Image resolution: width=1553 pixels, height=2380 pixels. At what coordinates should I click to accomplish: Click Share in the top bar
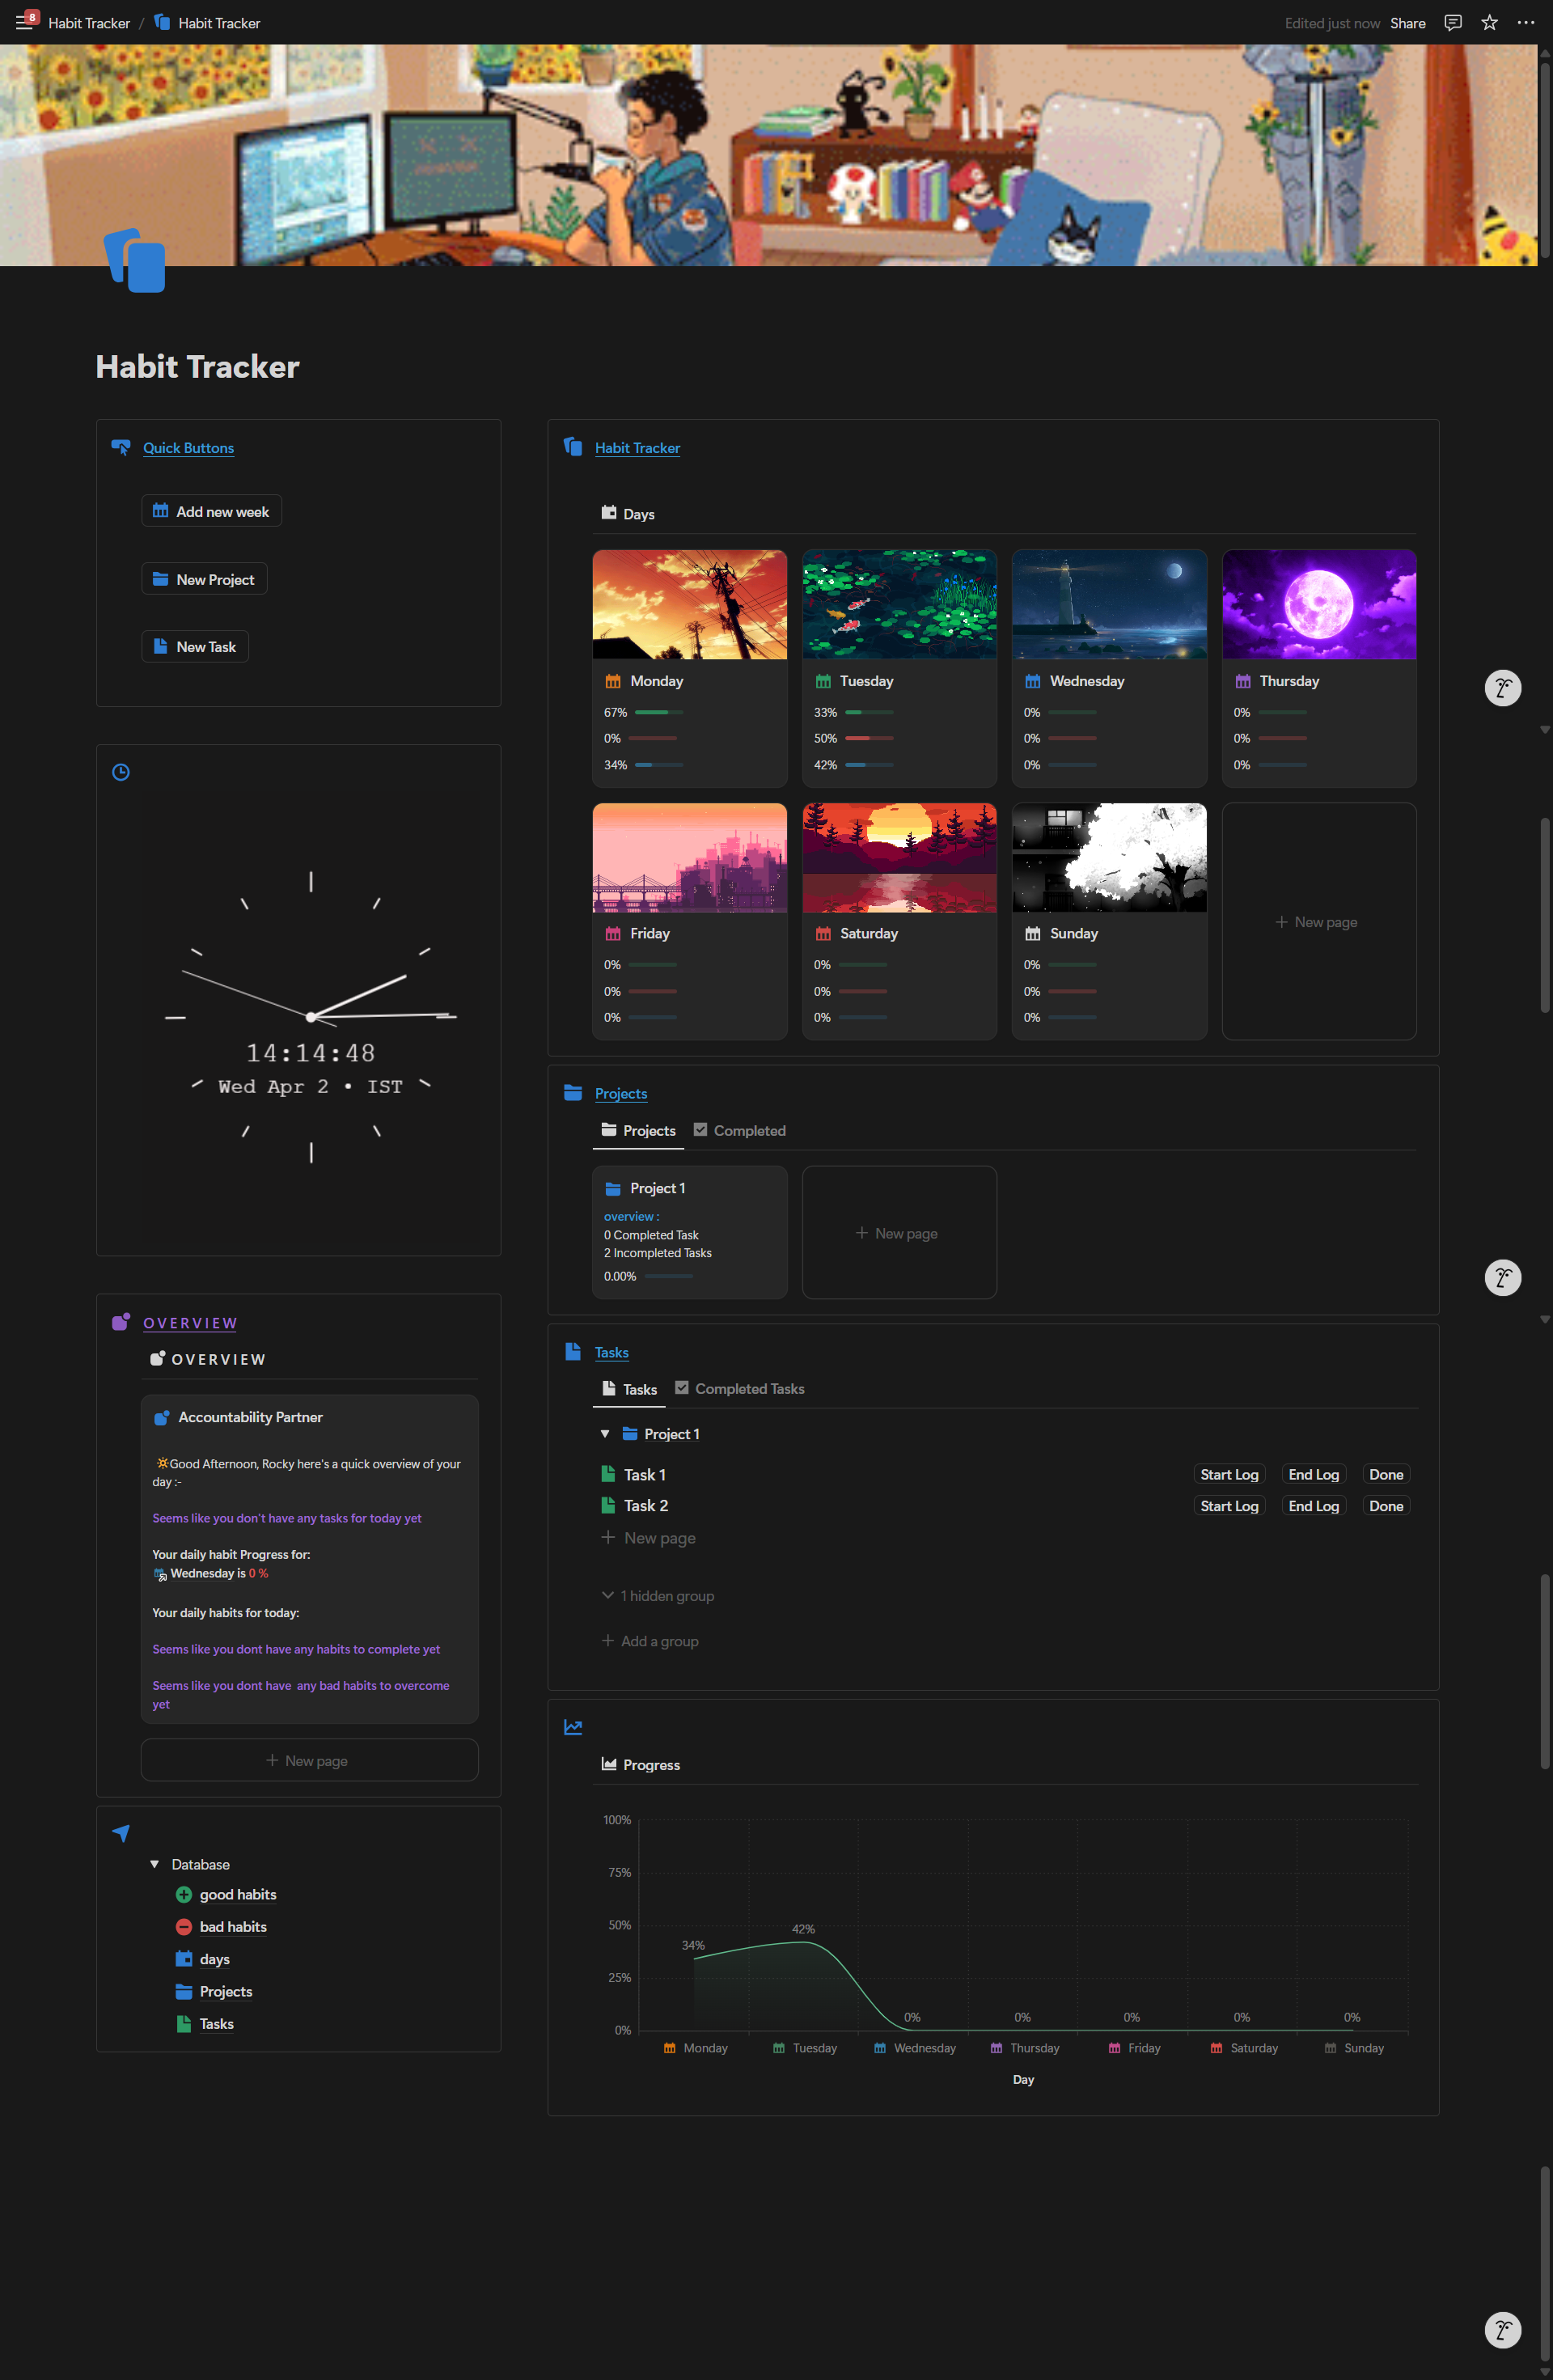click(1407, 23)
